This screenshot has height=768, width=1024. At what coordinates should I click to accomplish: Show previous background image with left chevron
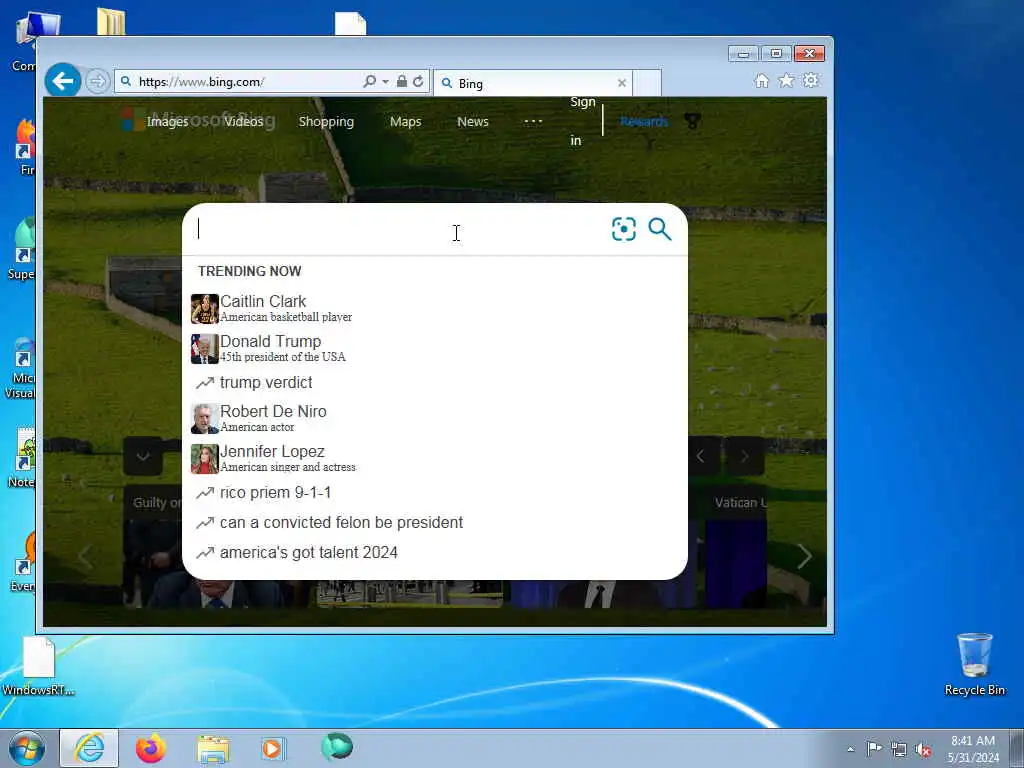point(700,456)
